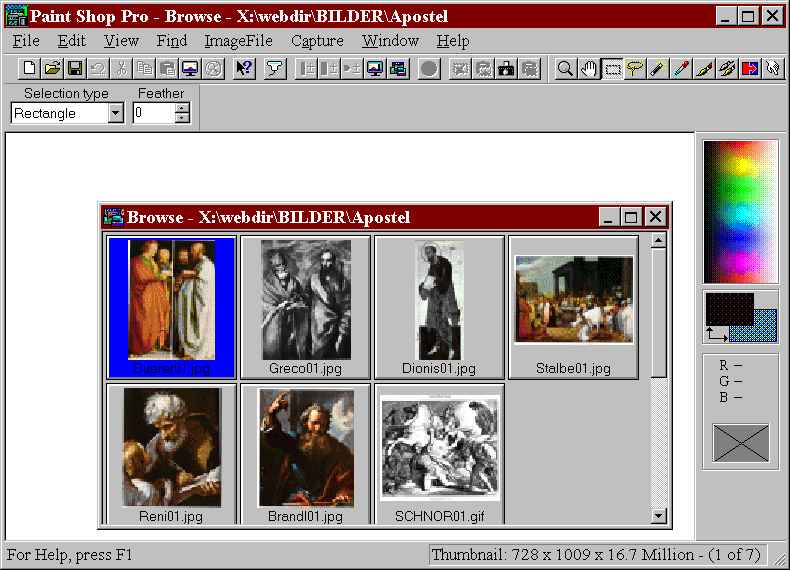The width and height of the screenshot is (790, 570).
Task: Increase Feather value with up arrow
Action: 181,109
